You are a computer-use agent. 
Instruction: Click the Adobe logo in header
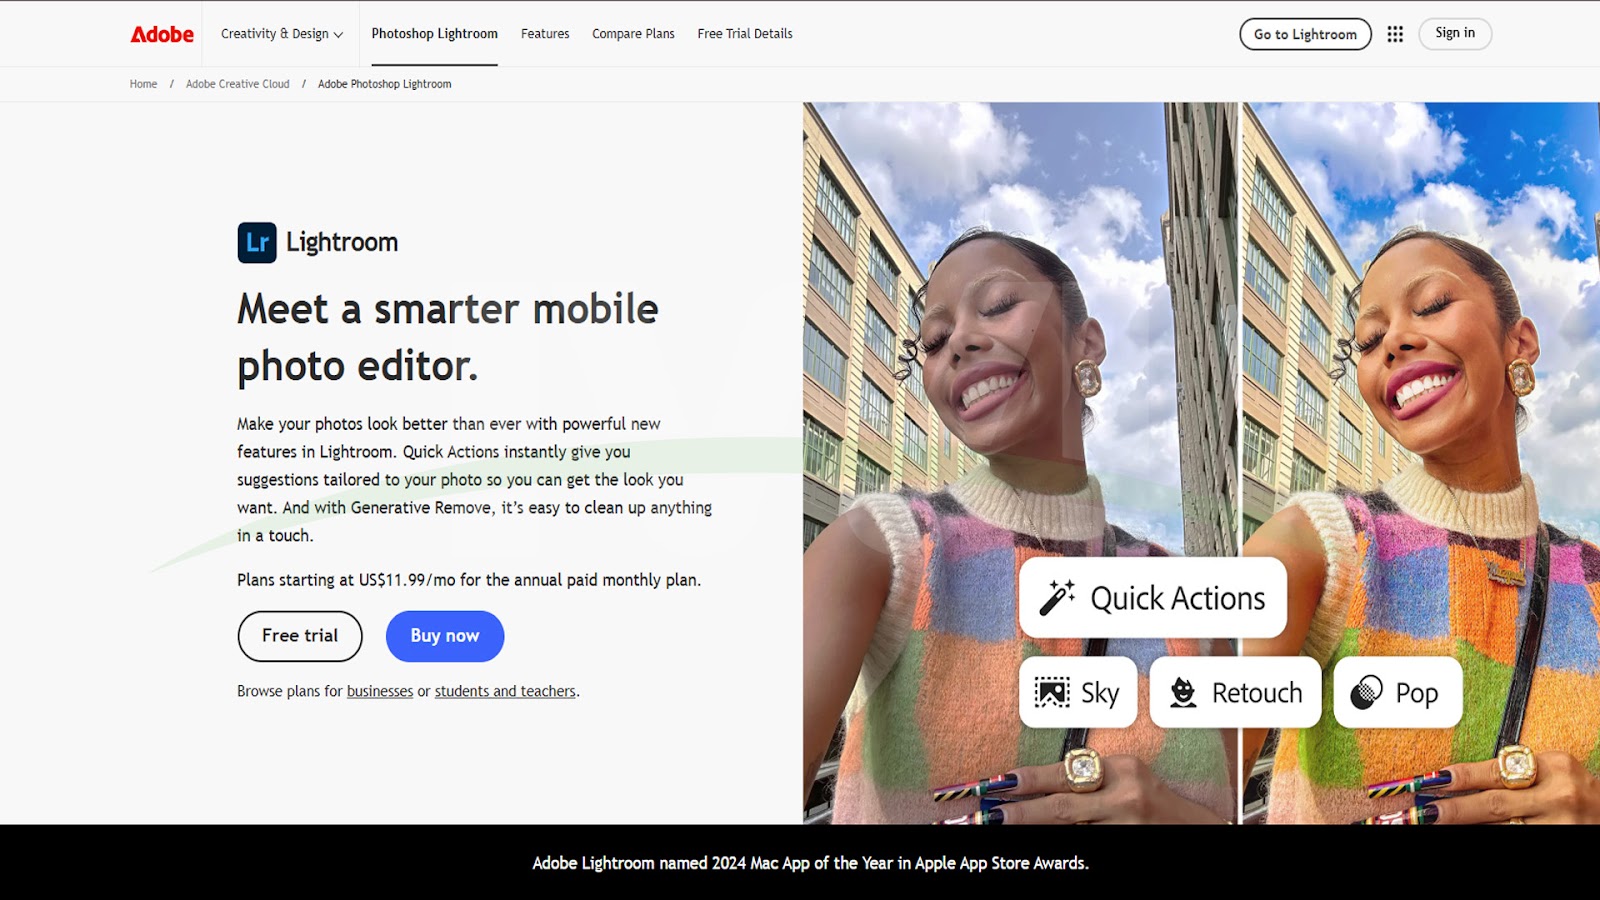click(162, 34)
